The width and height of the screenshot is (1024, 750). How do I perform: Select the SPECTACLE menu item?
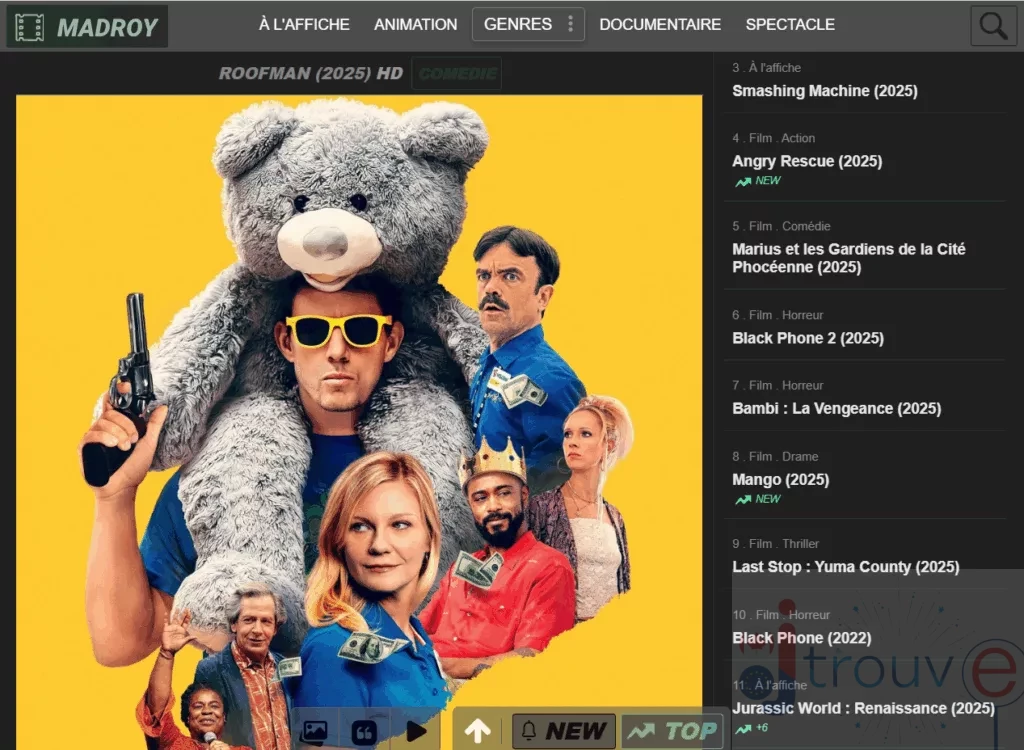(x=790, y=24)
